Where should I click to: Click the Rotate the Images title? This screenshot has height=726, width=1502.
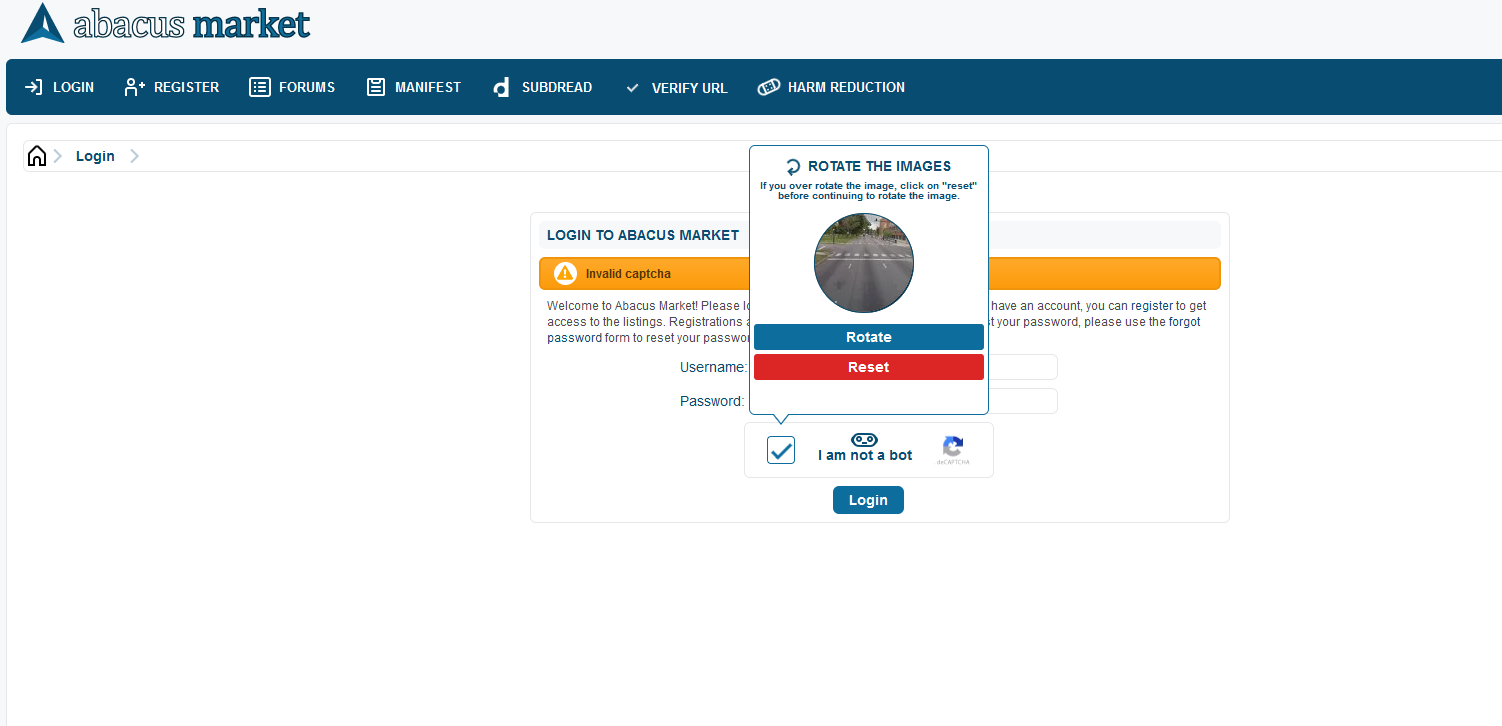(879, 166)
